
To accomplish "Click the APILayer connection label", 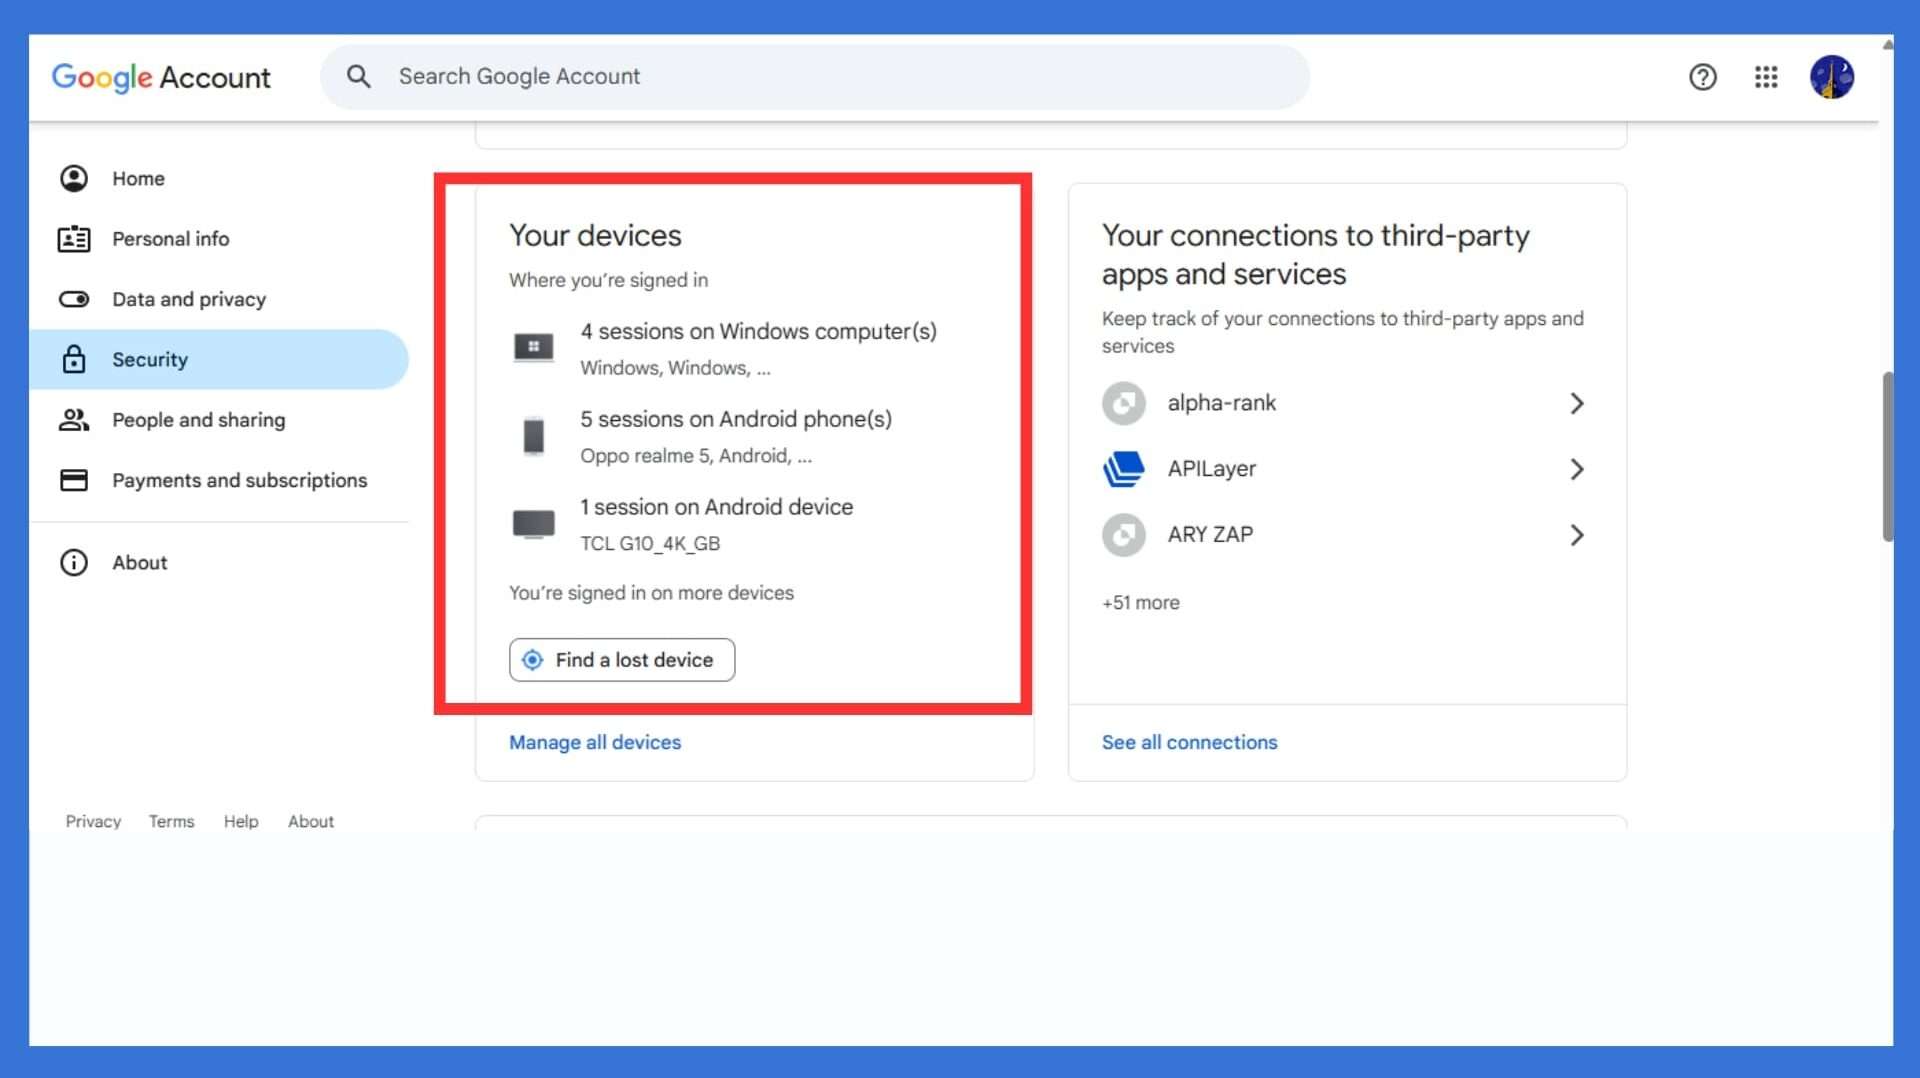I will click(1211, 469).
